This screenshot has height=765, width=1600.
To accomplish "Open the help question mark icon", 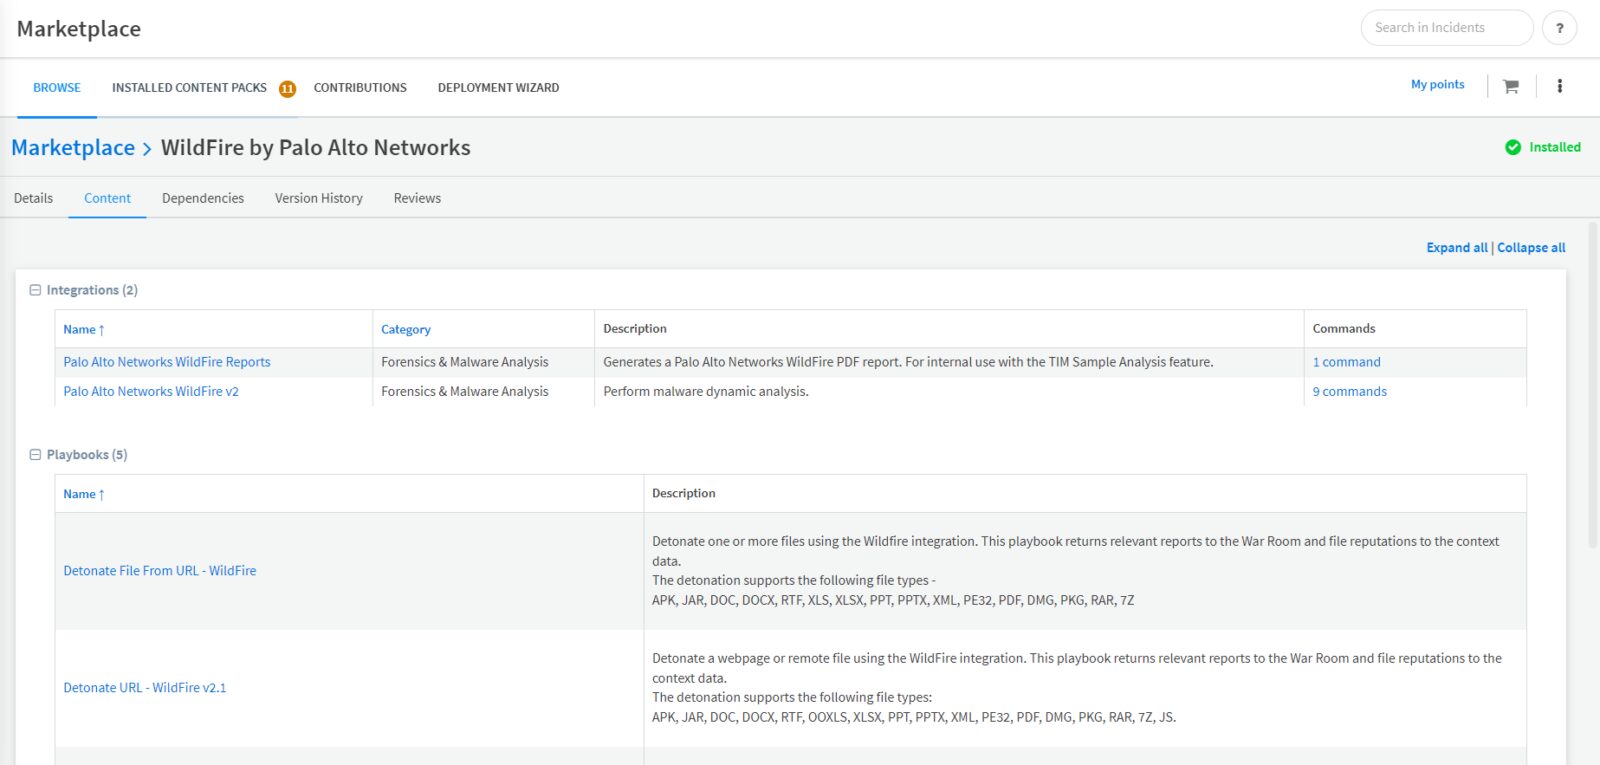I will [1559, 28].
